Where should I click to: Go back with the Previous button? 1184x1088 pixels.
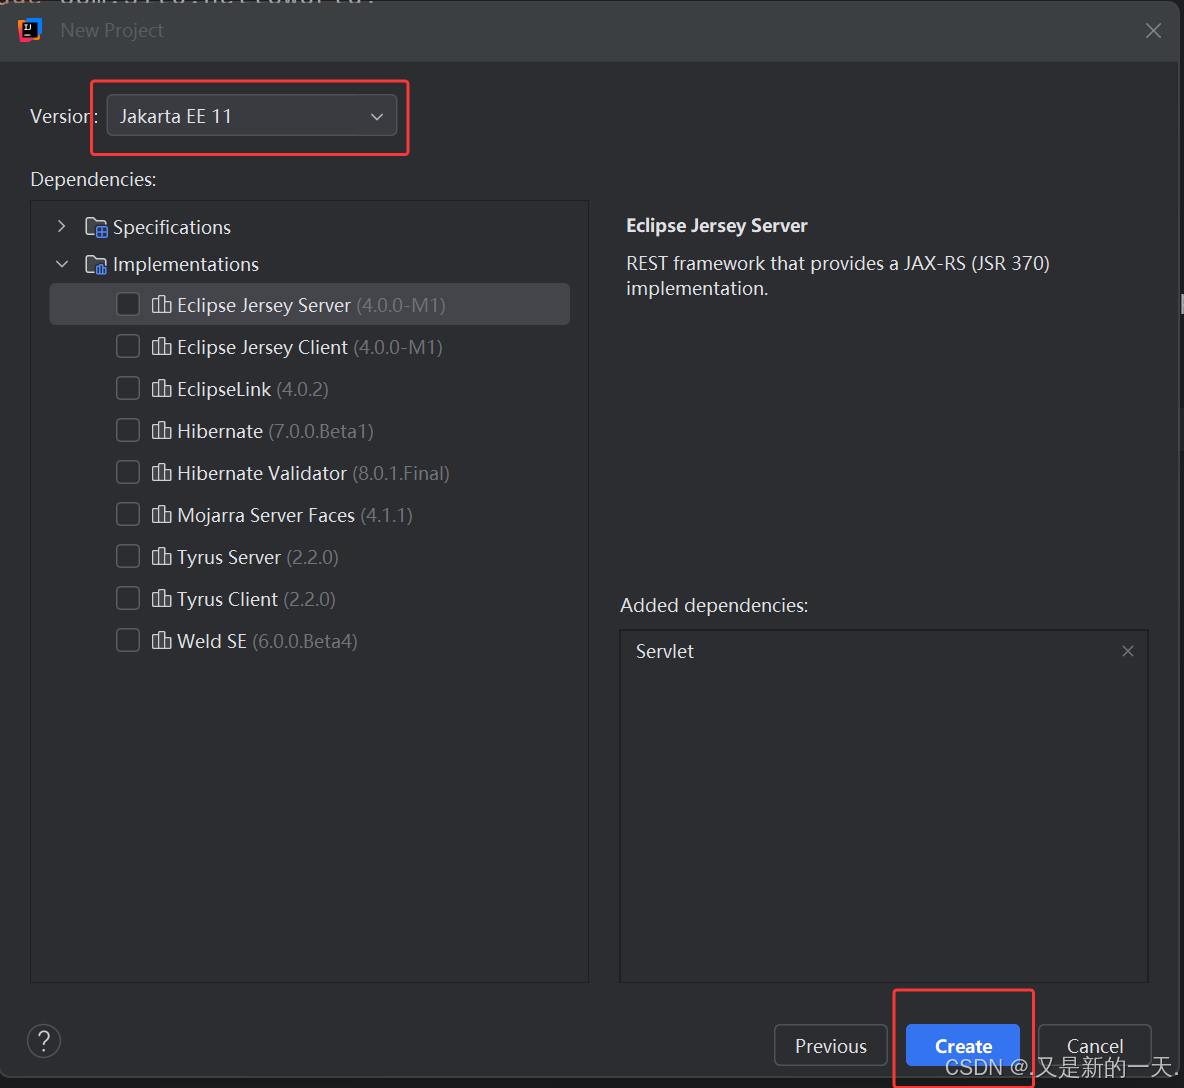[x=831, y=1045]
